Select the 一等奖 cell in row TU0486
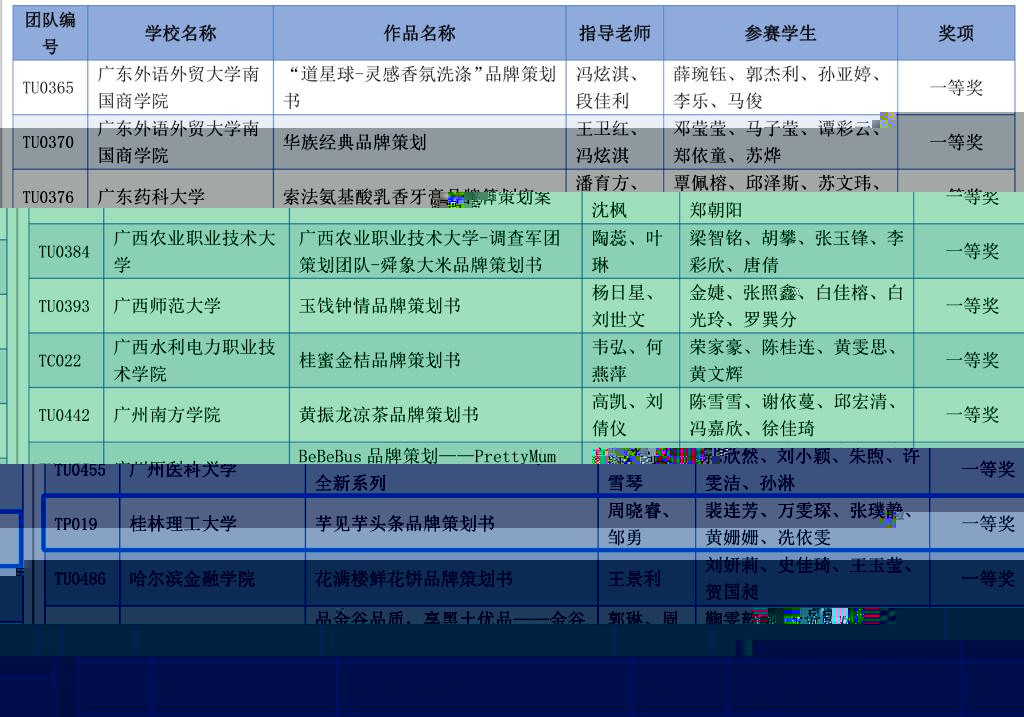 pyautogui.click(x=977, y=579)
